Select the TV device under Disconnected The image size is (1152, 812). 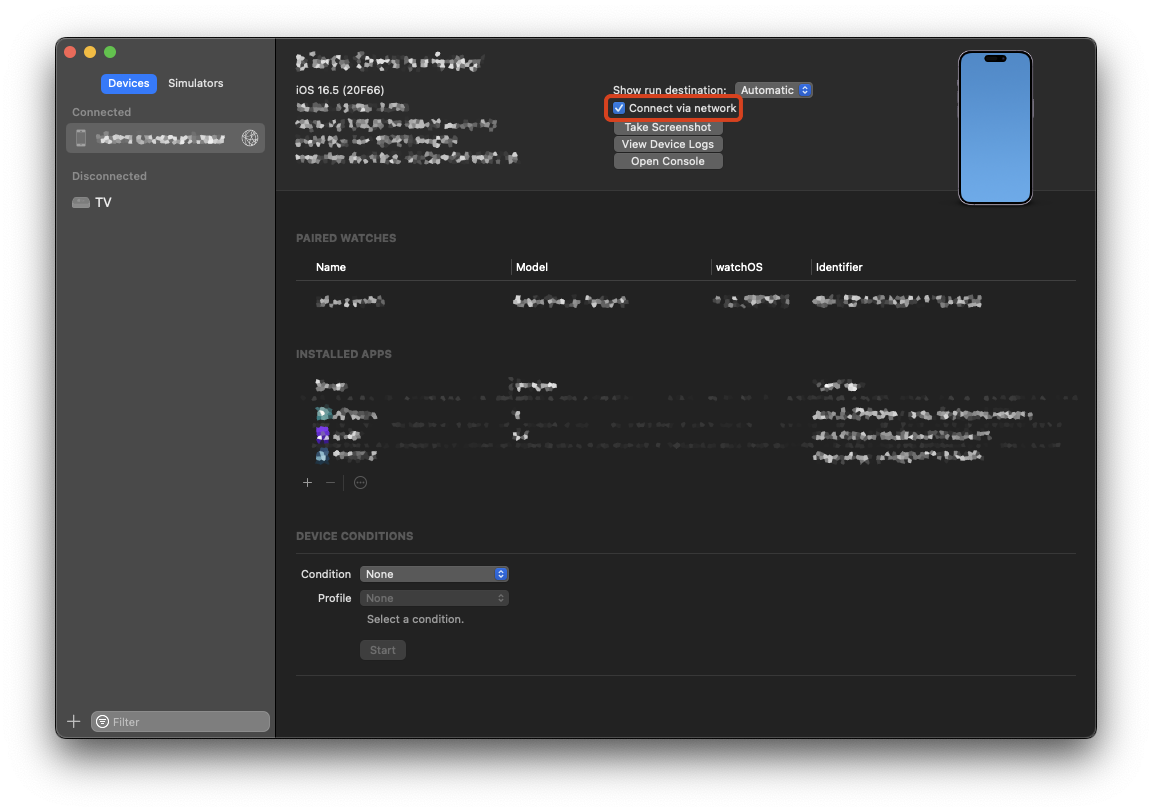pos(98,202)
